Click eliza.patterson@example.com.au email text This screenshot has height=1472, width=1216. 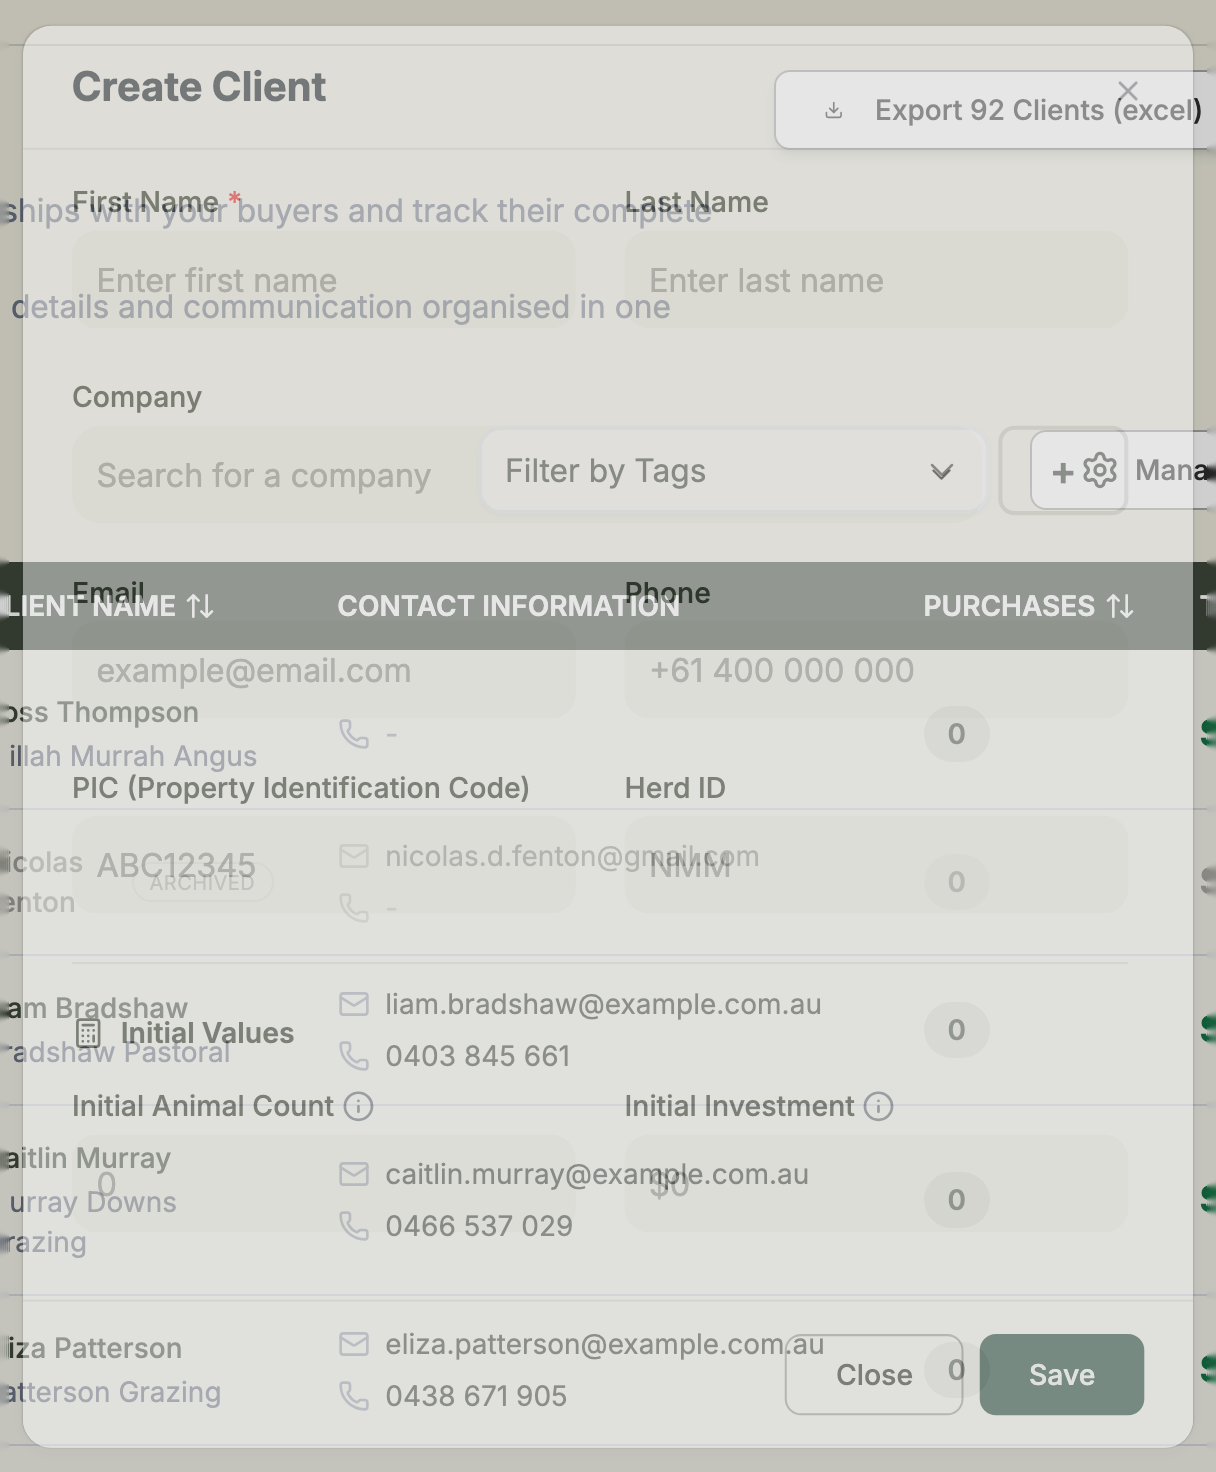605,1344
